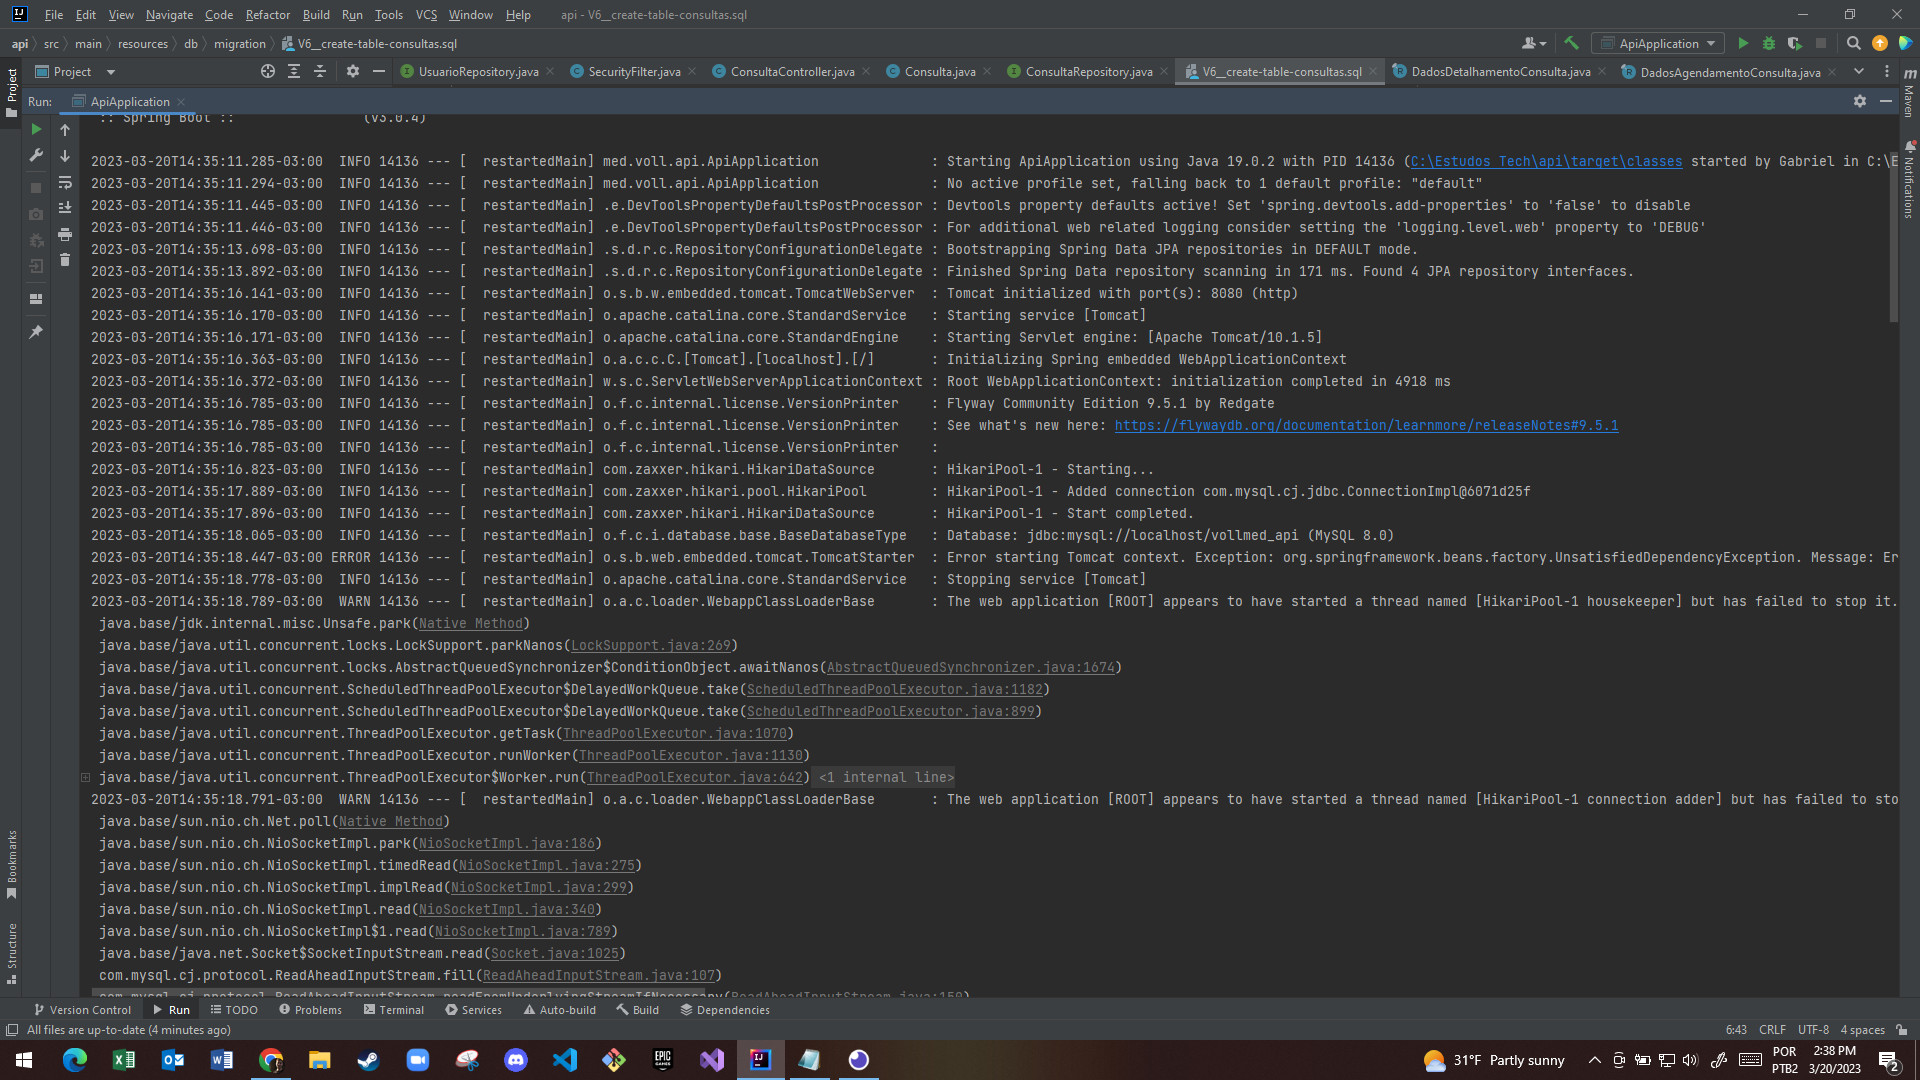The image size is (1920, 1080).
Task: Show hidden editor tabs chevron
Action: (1859, 71)
